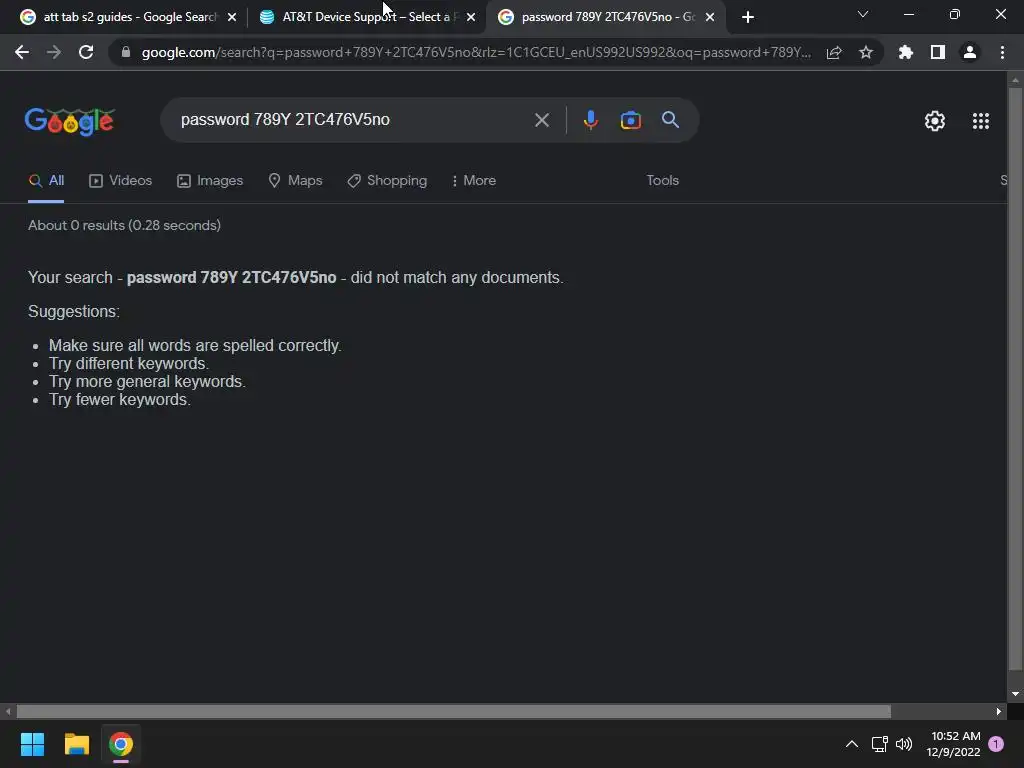This screenshot has width=1024, height=768.
Task: Open tab search dropdown chevron
Action: tap(863, 14)
